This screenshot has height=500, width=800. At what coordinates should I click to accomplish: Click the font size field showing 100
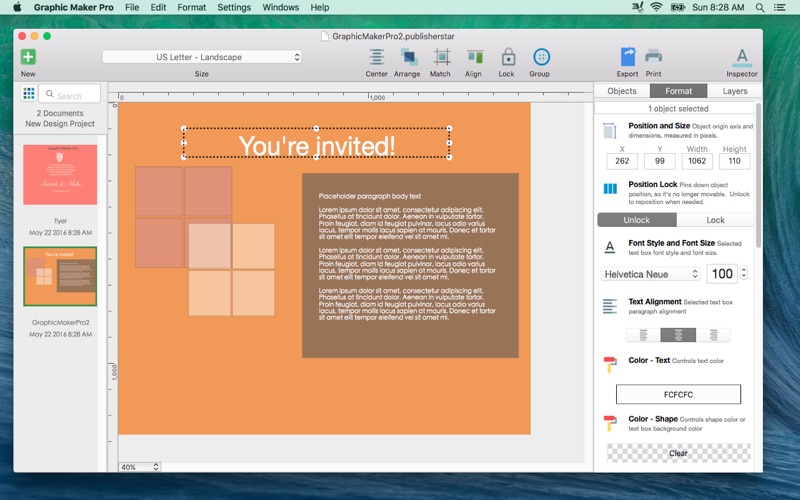[x=722, y=273]
